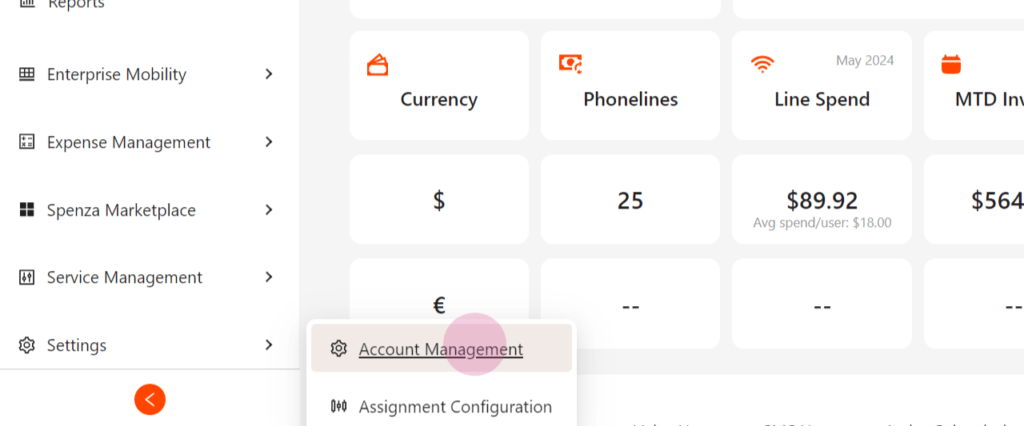Click the orange calendar icon above MTD
This screenshot has width=1024, height=426.
[x=951, y=64]
